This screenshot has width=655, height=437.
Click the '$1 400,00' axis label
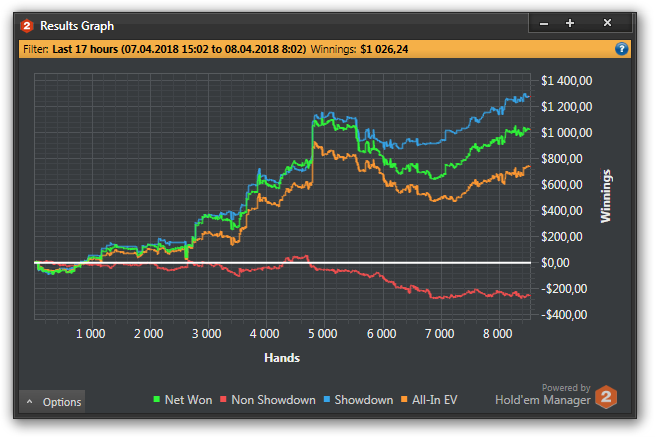pyautogui.click(x=566, y=81)
